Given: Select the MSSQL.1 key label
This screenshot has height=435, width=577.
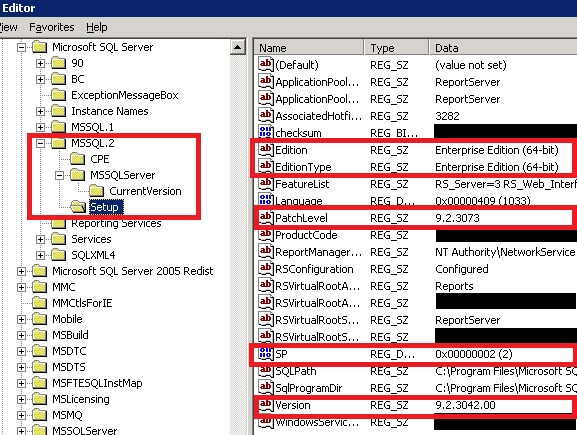Looking at the screenshot, I should pyautogui.click(x=92, y=127).
